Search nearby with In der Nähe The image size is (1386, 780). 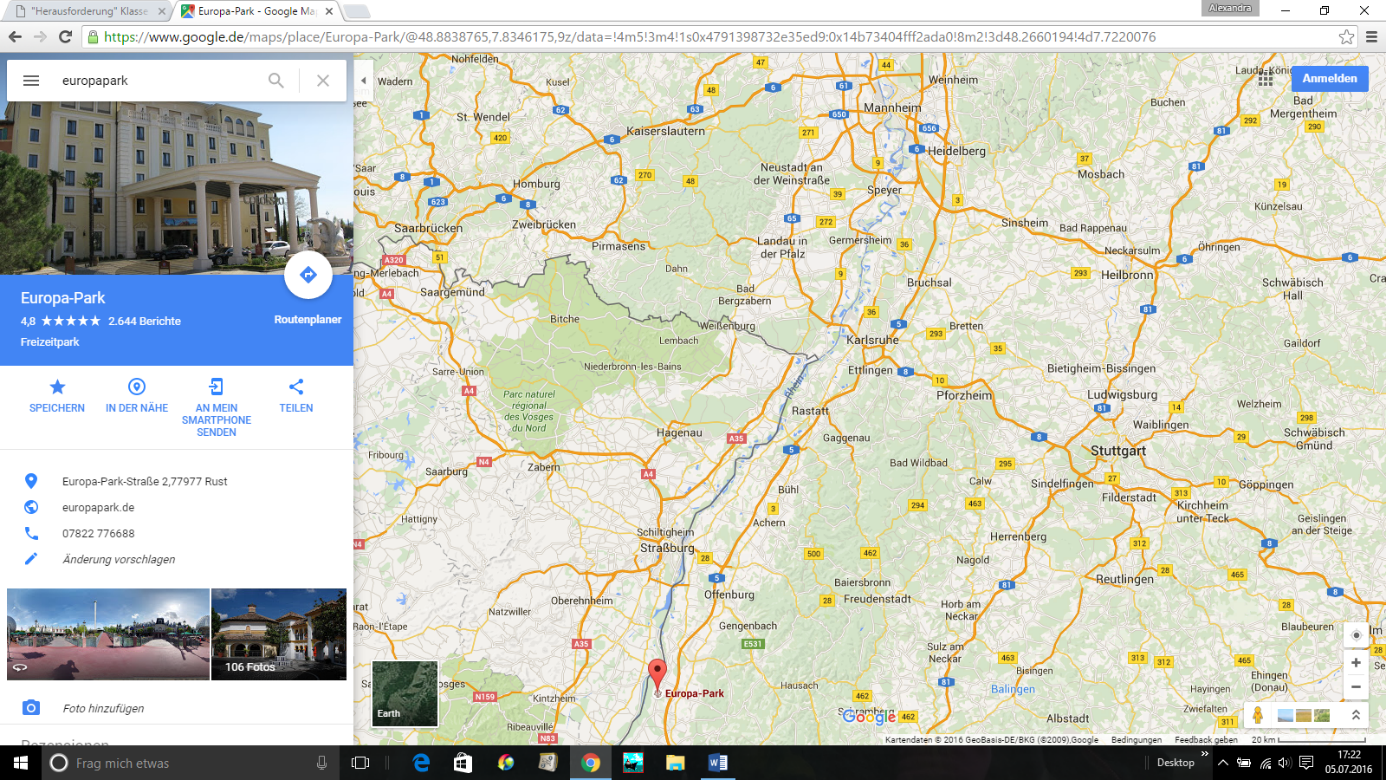pos(137,396)
